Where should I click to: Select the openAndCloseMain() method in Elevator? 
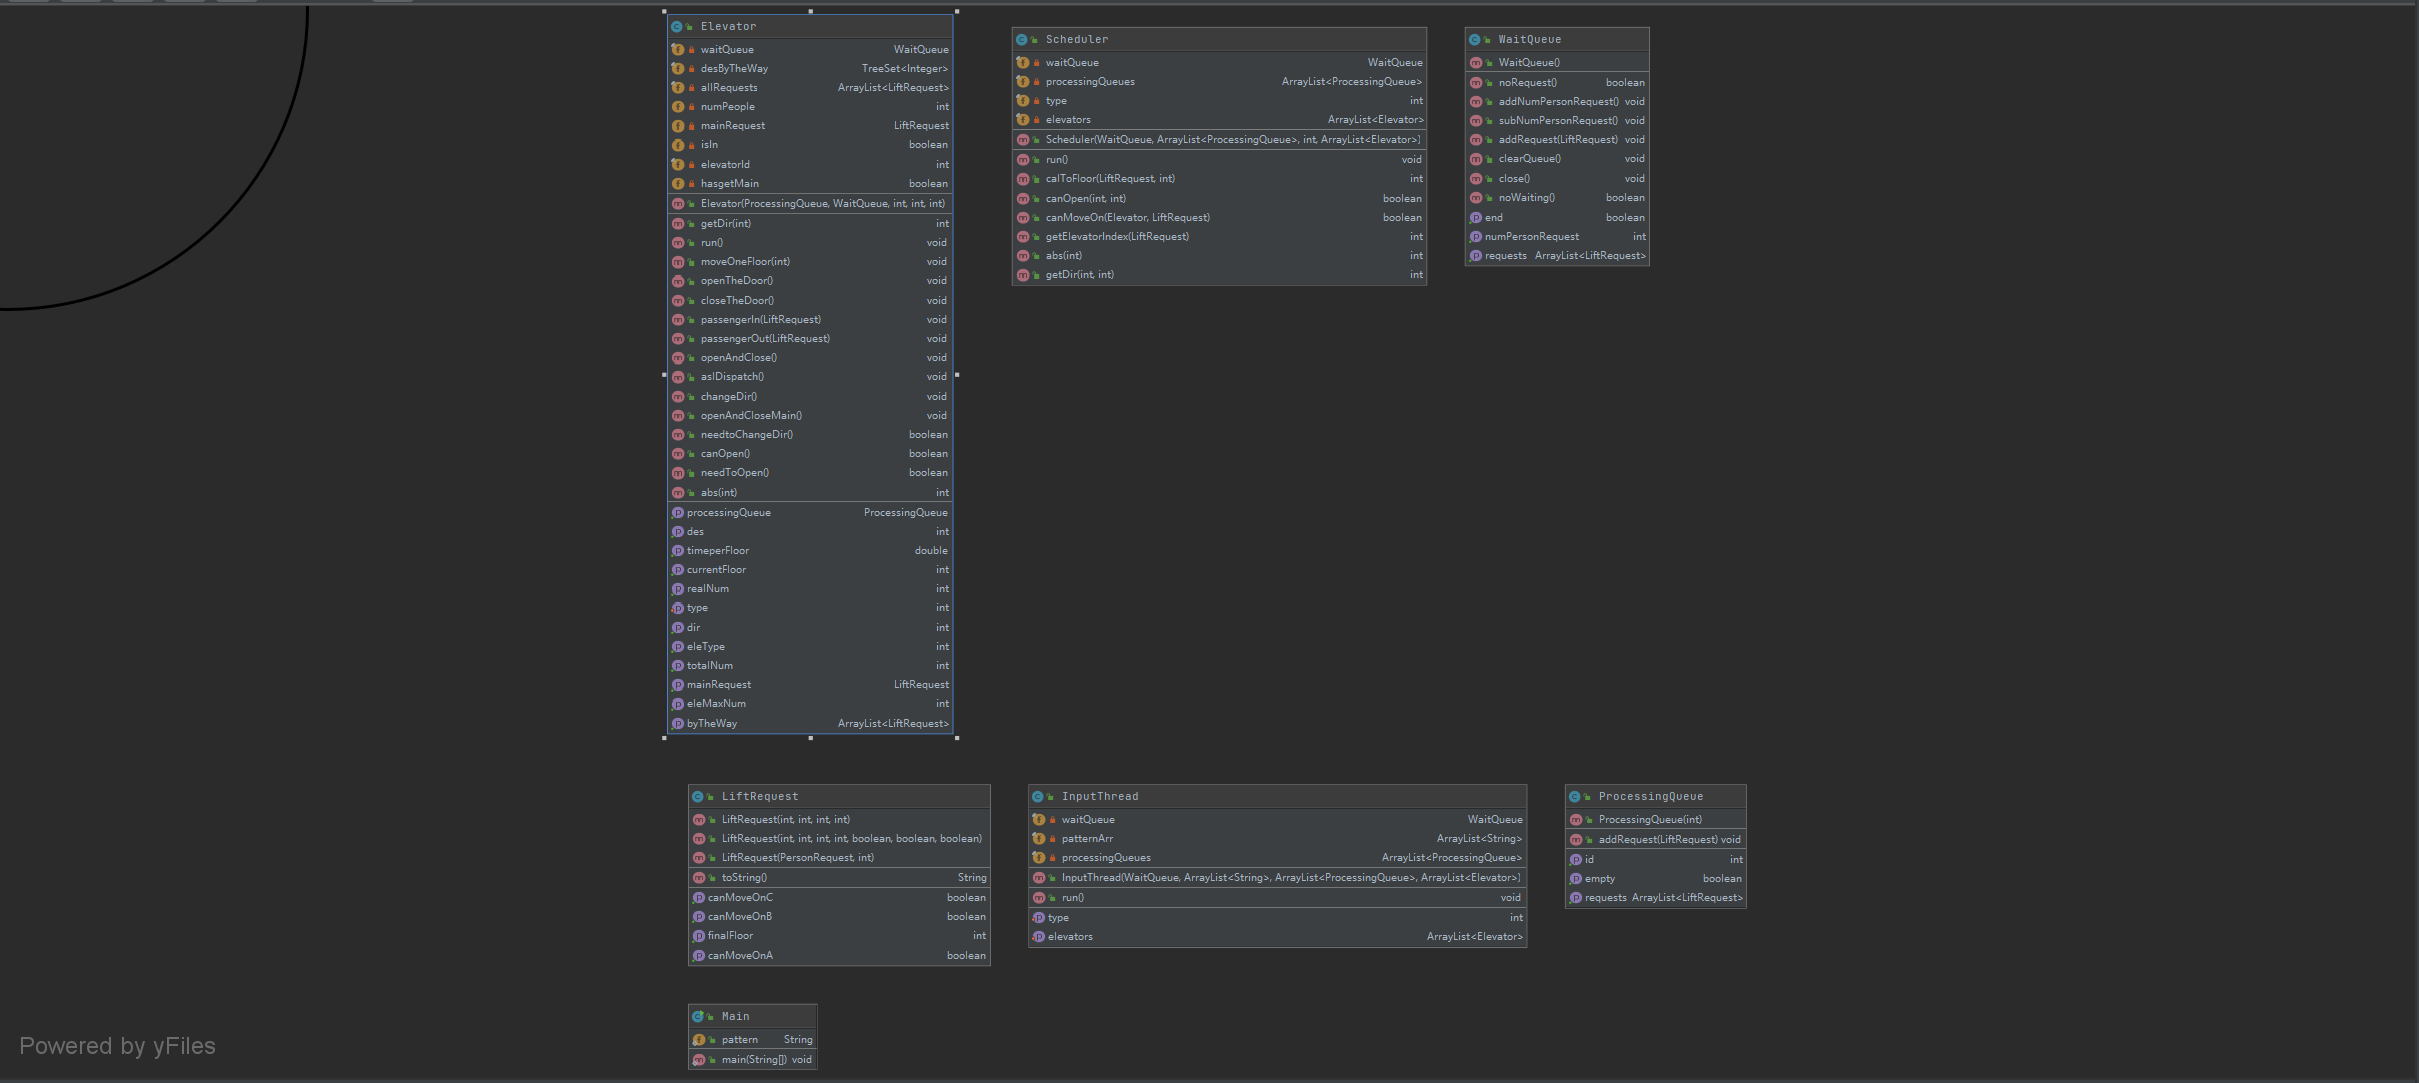[751, 416]
